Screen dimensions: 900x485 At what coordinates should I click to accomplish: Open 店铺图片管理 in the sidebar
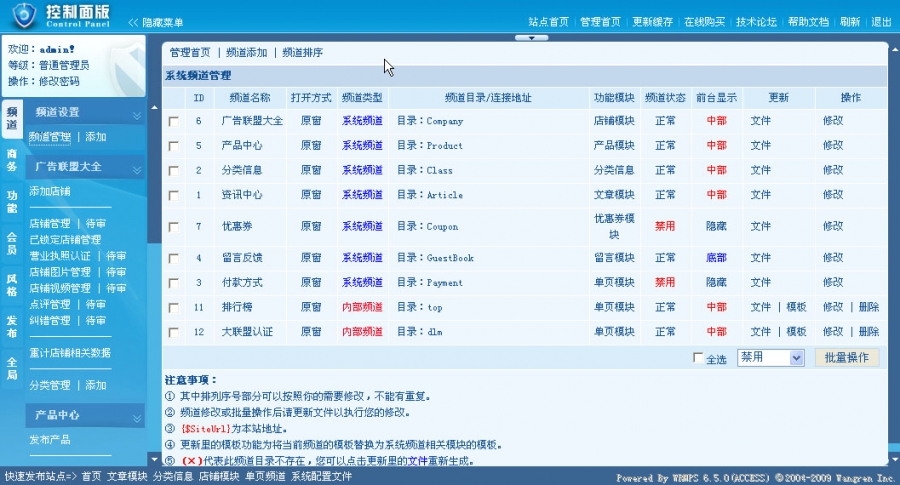click(x=60, y=271)
